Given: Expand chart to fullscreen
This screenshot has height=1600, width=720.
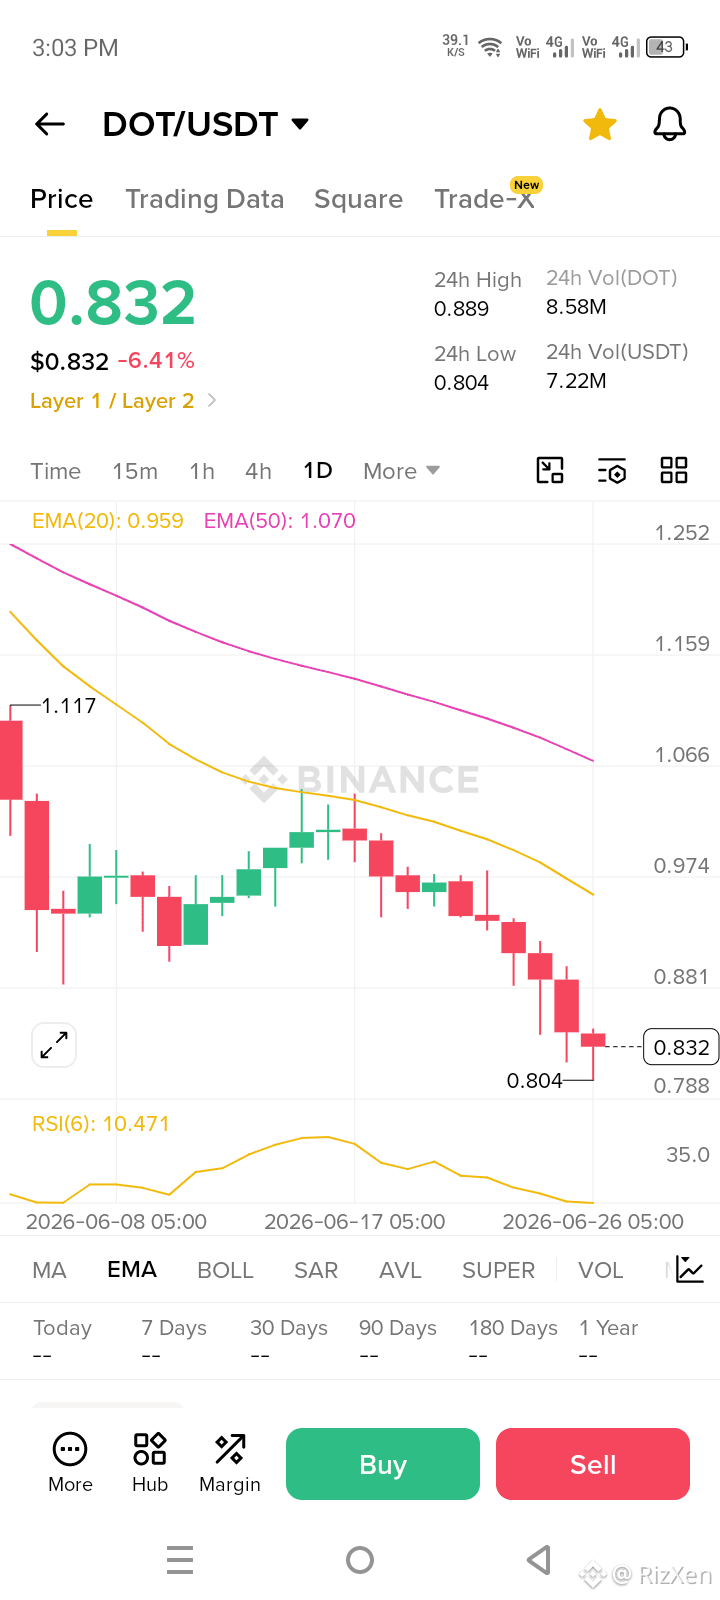Looking at the screenshot, I should click(54, 1045).
